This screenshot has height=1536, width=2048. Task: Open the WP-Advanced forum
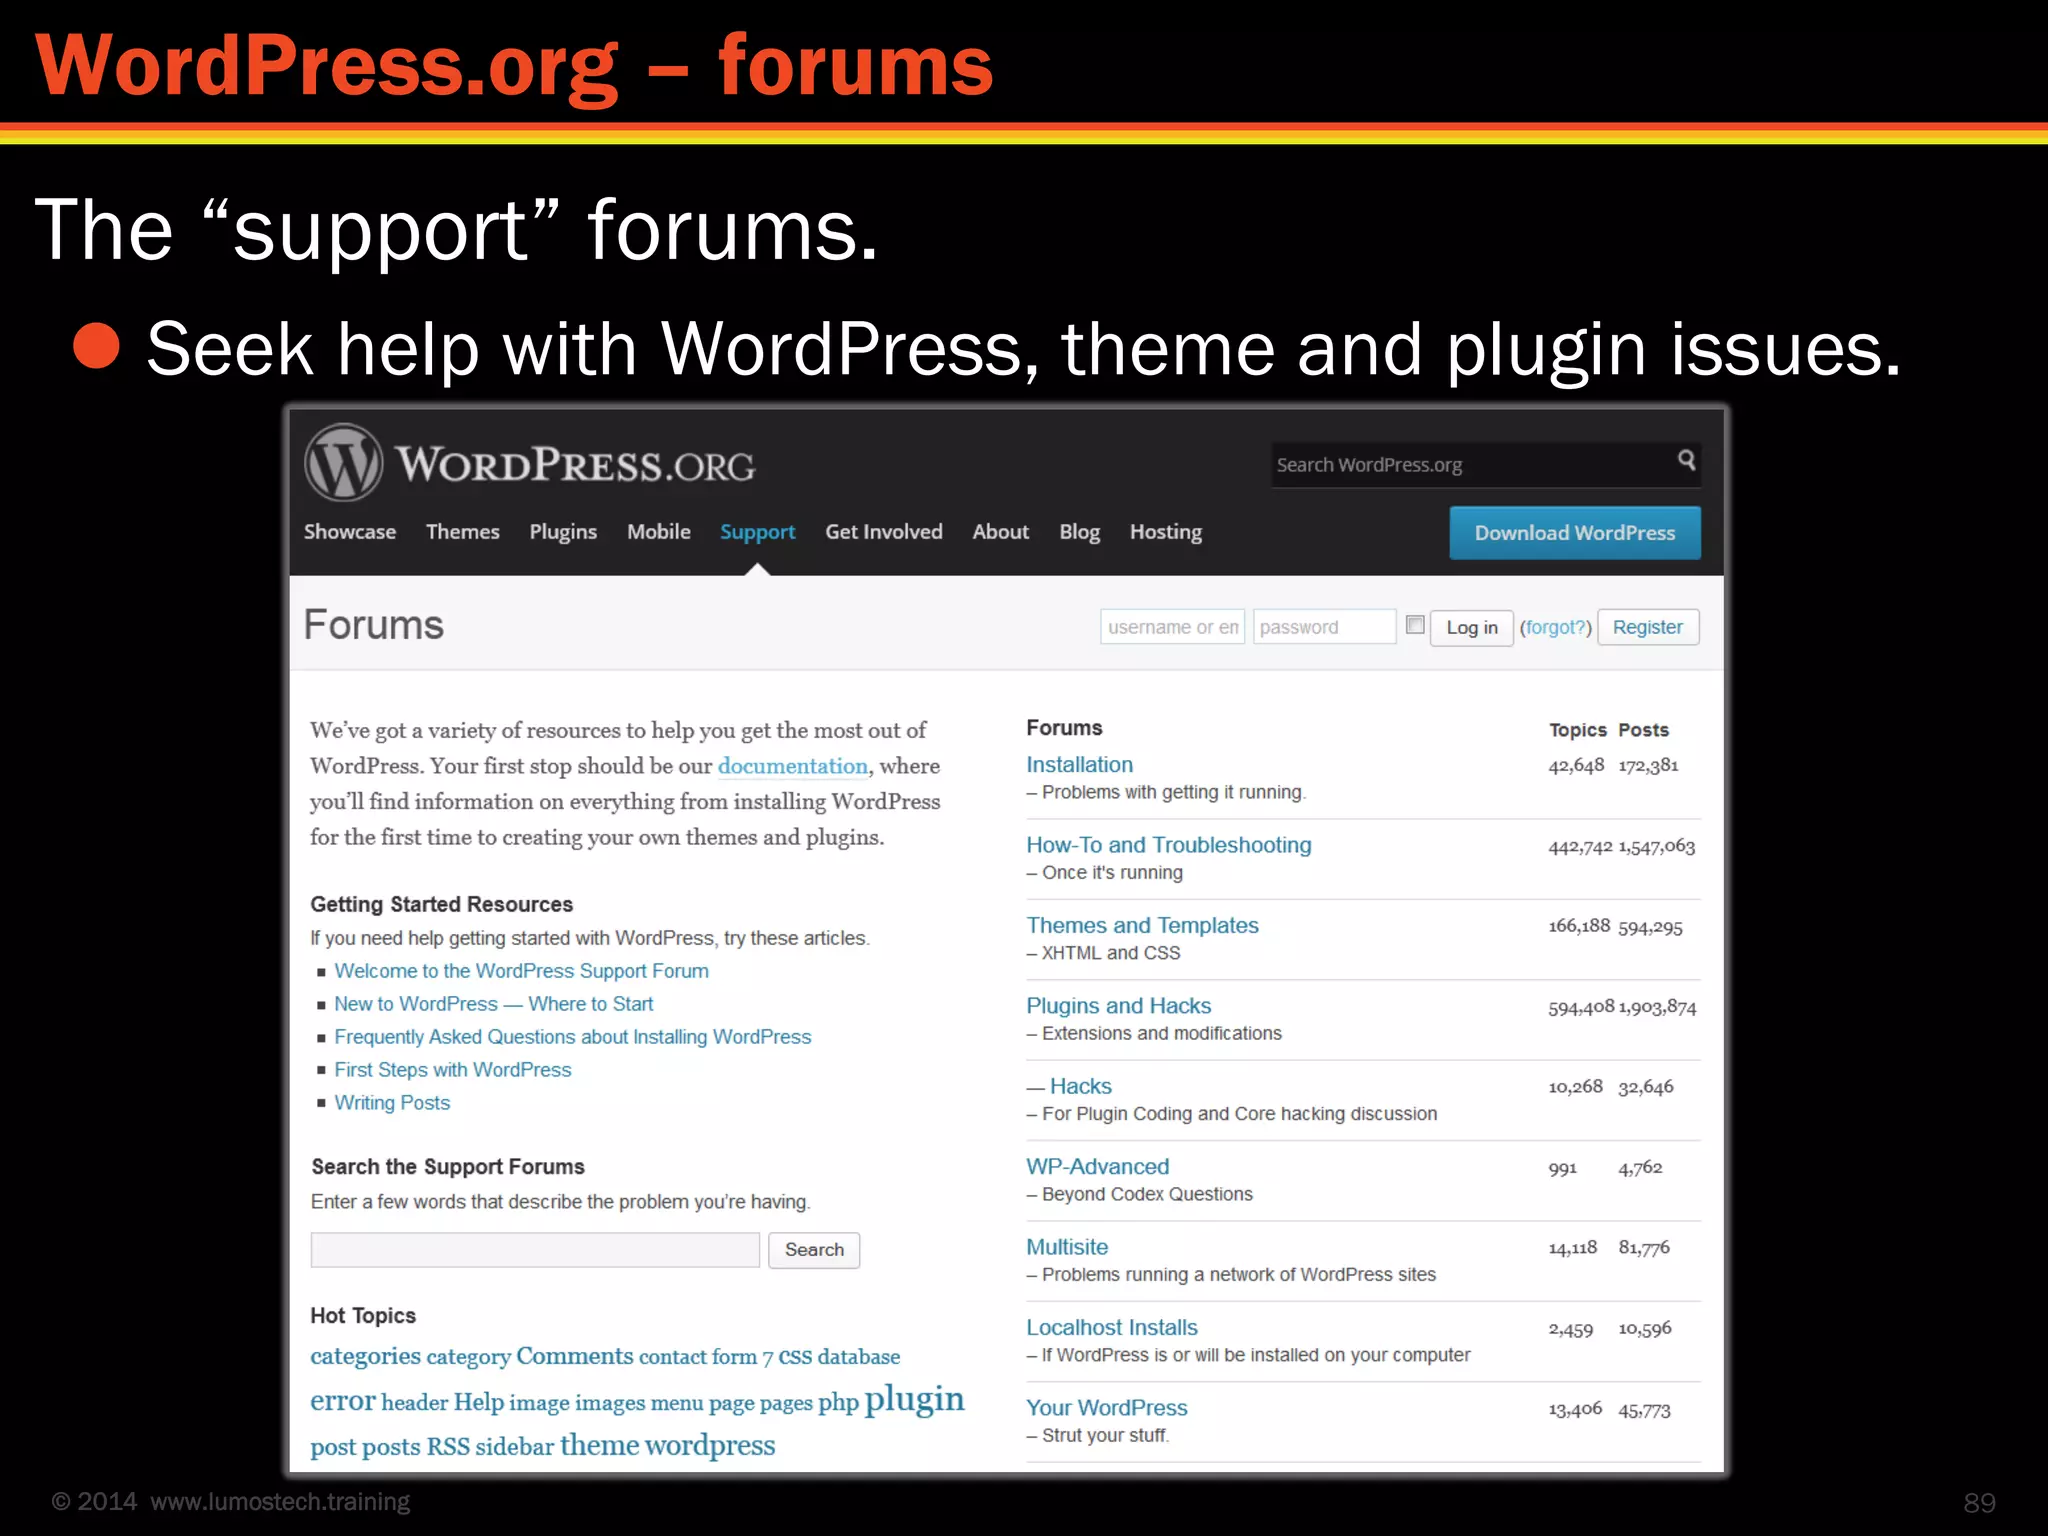point(1097,1167)
